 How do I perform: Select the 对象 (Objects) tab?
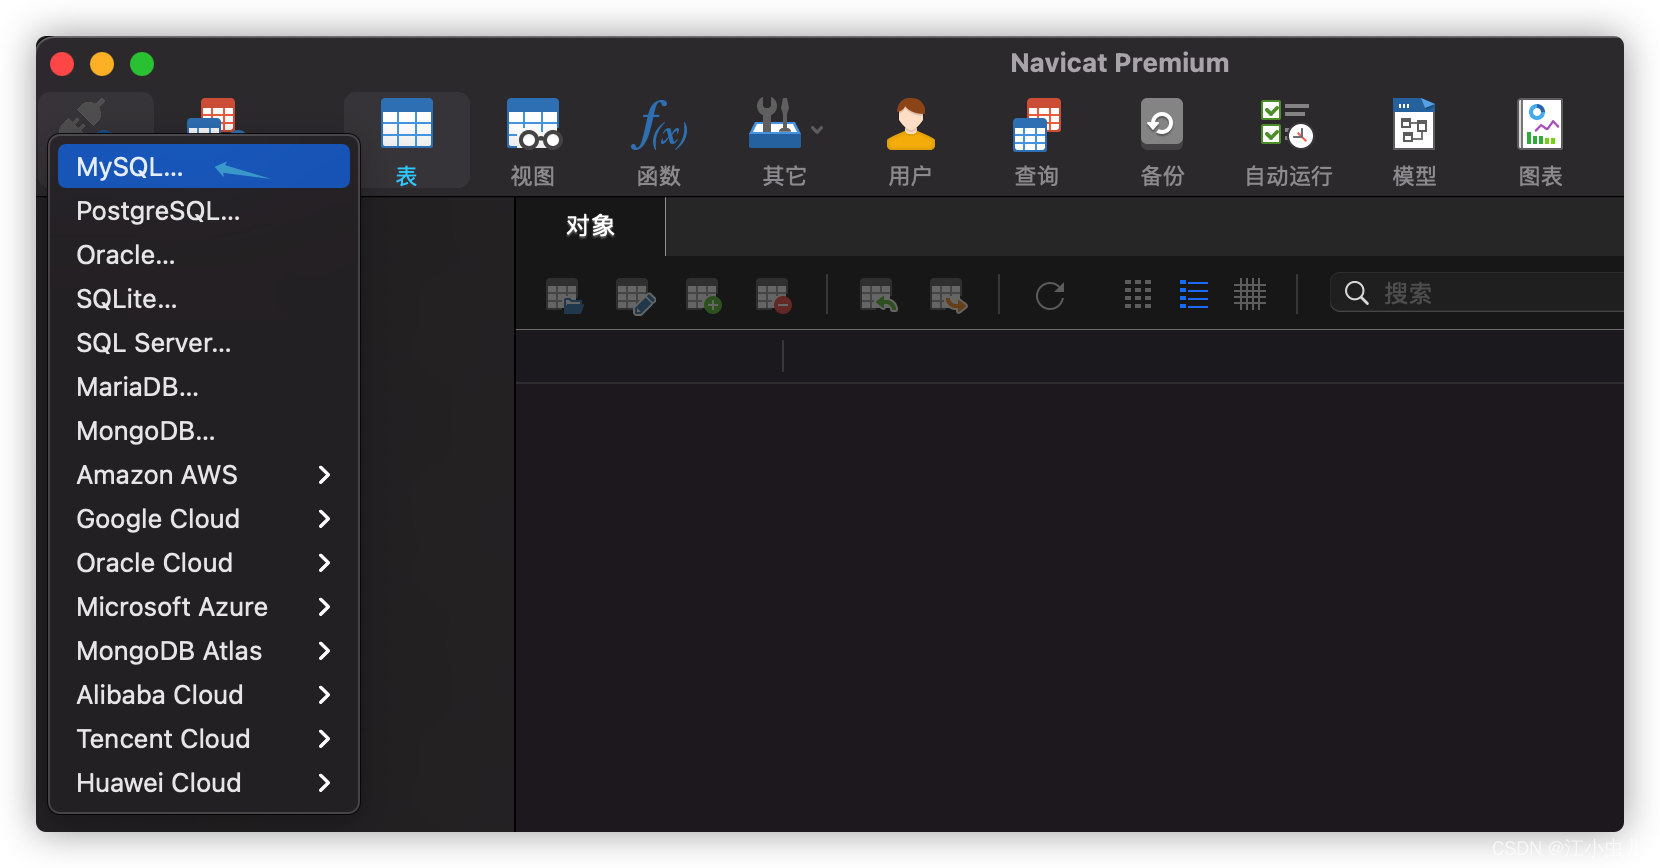tap(590, 226)
